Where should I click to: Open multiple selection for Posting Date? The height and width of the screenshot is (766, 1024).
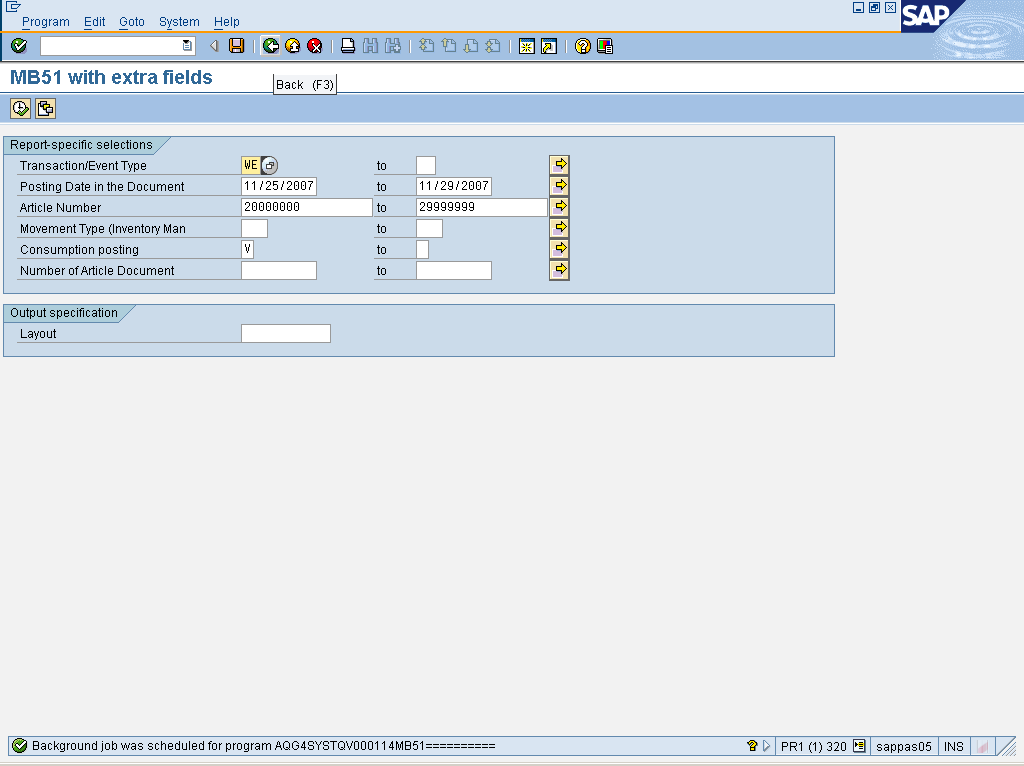pyautogui.click(x=560, y=186)
